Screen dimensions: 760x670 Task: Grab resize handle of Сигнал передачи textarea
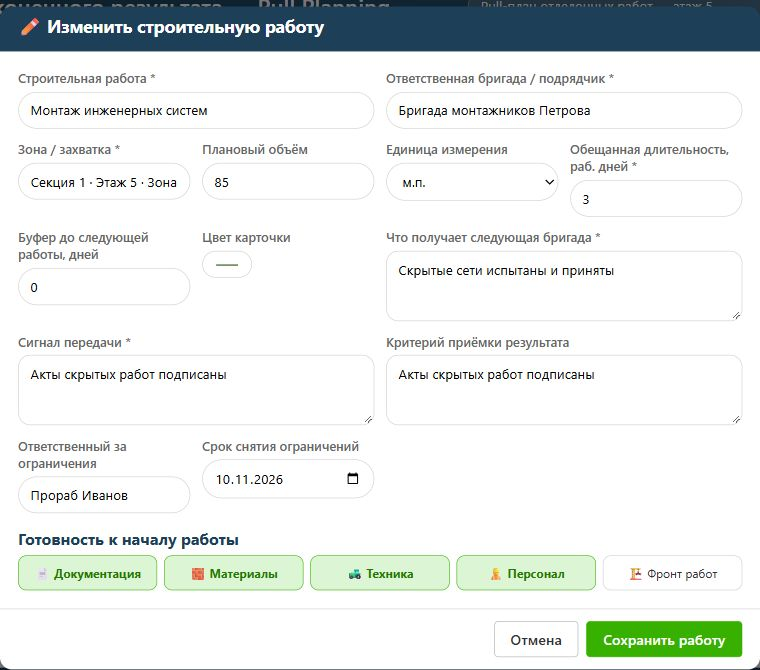(368, 419)
